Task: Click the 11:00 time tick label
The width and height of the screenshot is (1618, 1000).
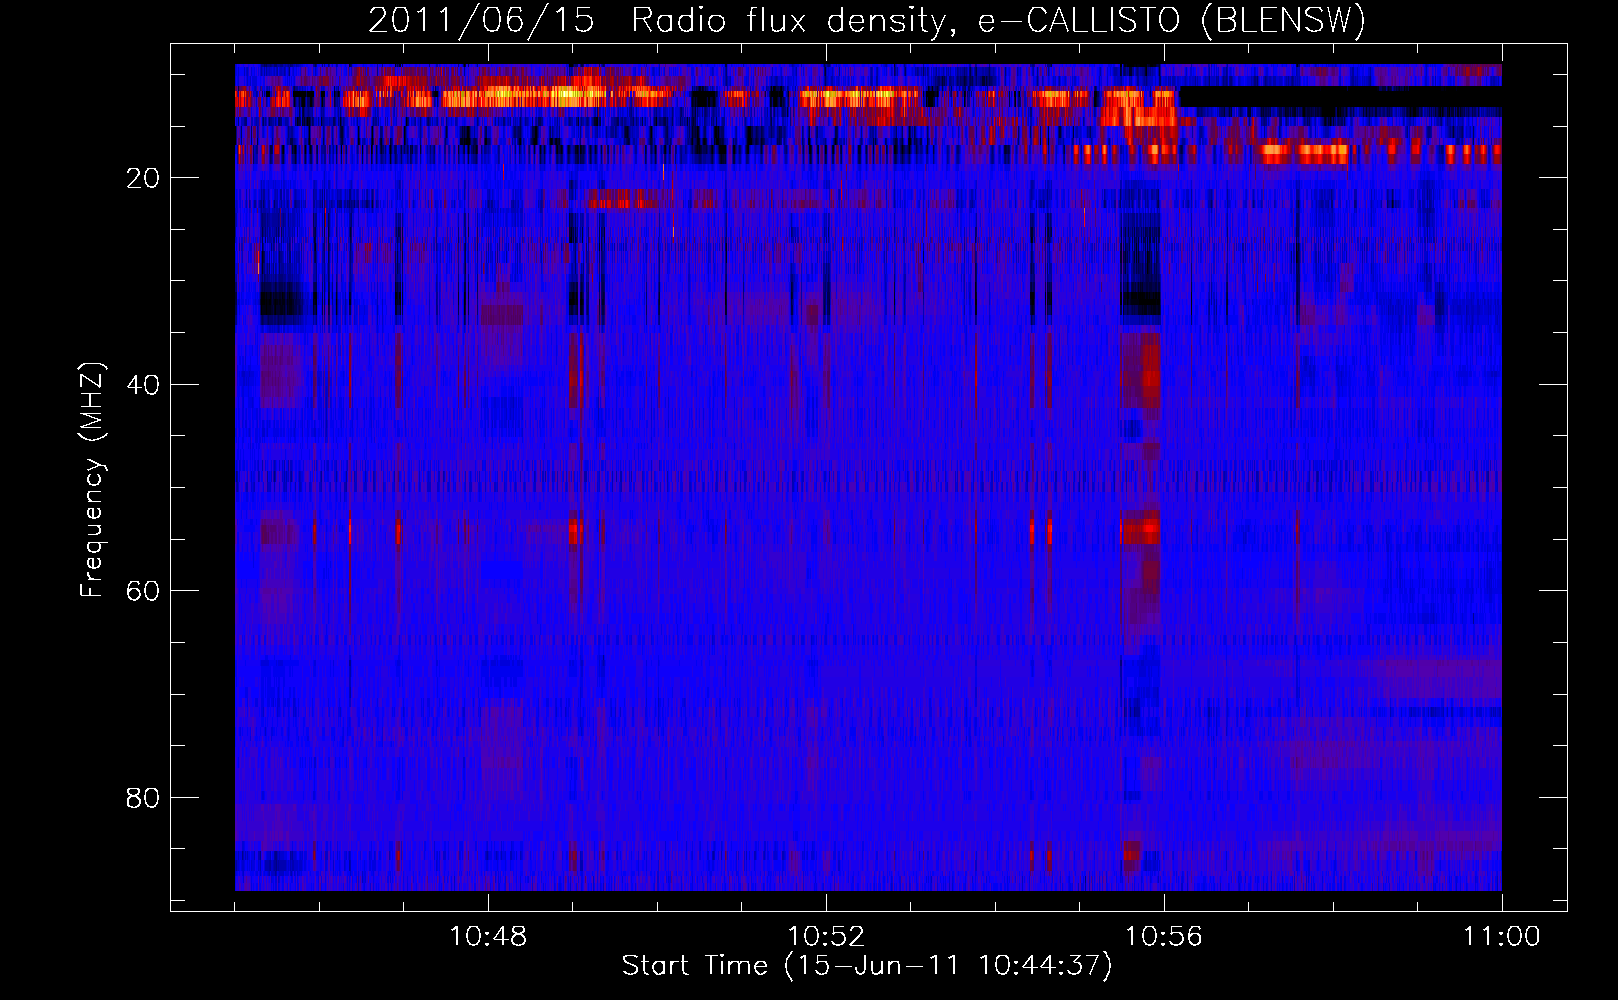Action: (x=1502, y=937)
